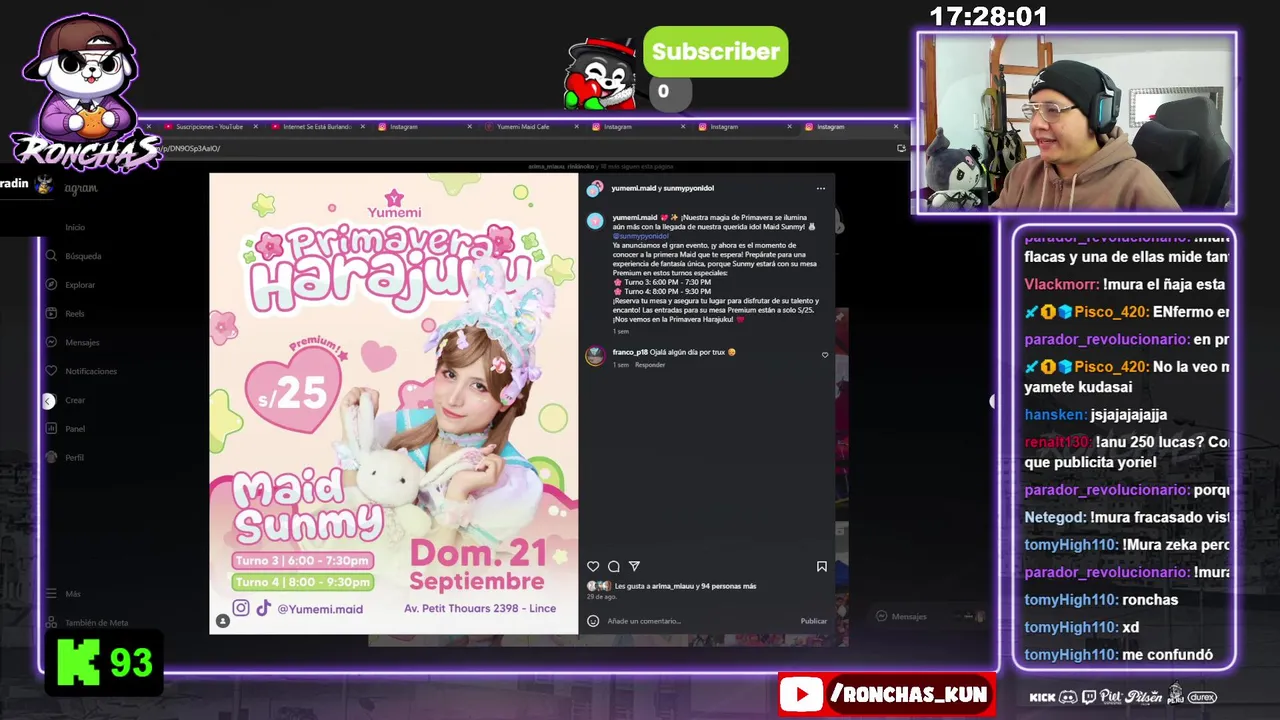Click Responder under franco_p18's comment
Viewport: 1280px width, 720px height.
coord(650,365)
